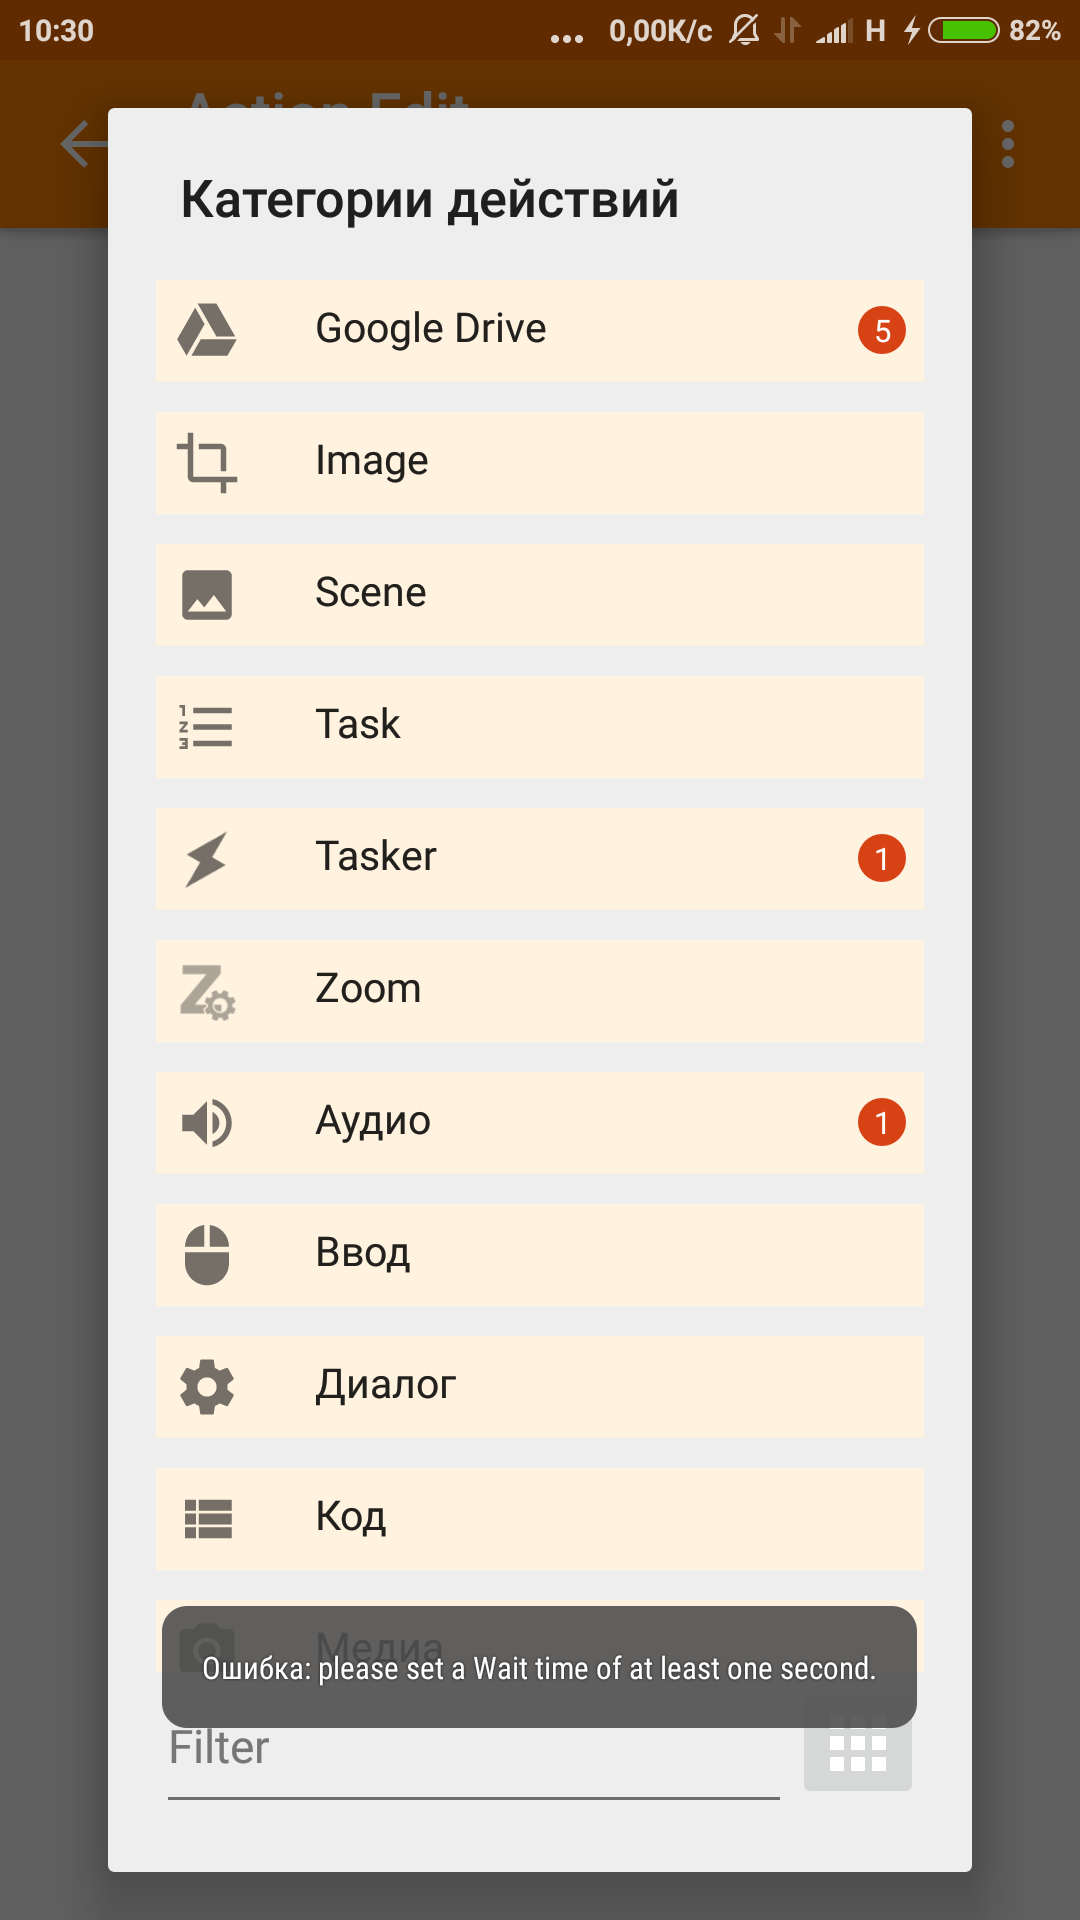The height and width of the screenshot is (1920, 1080).
Task: Open the Tasker action category
Action: pos(540,858)
